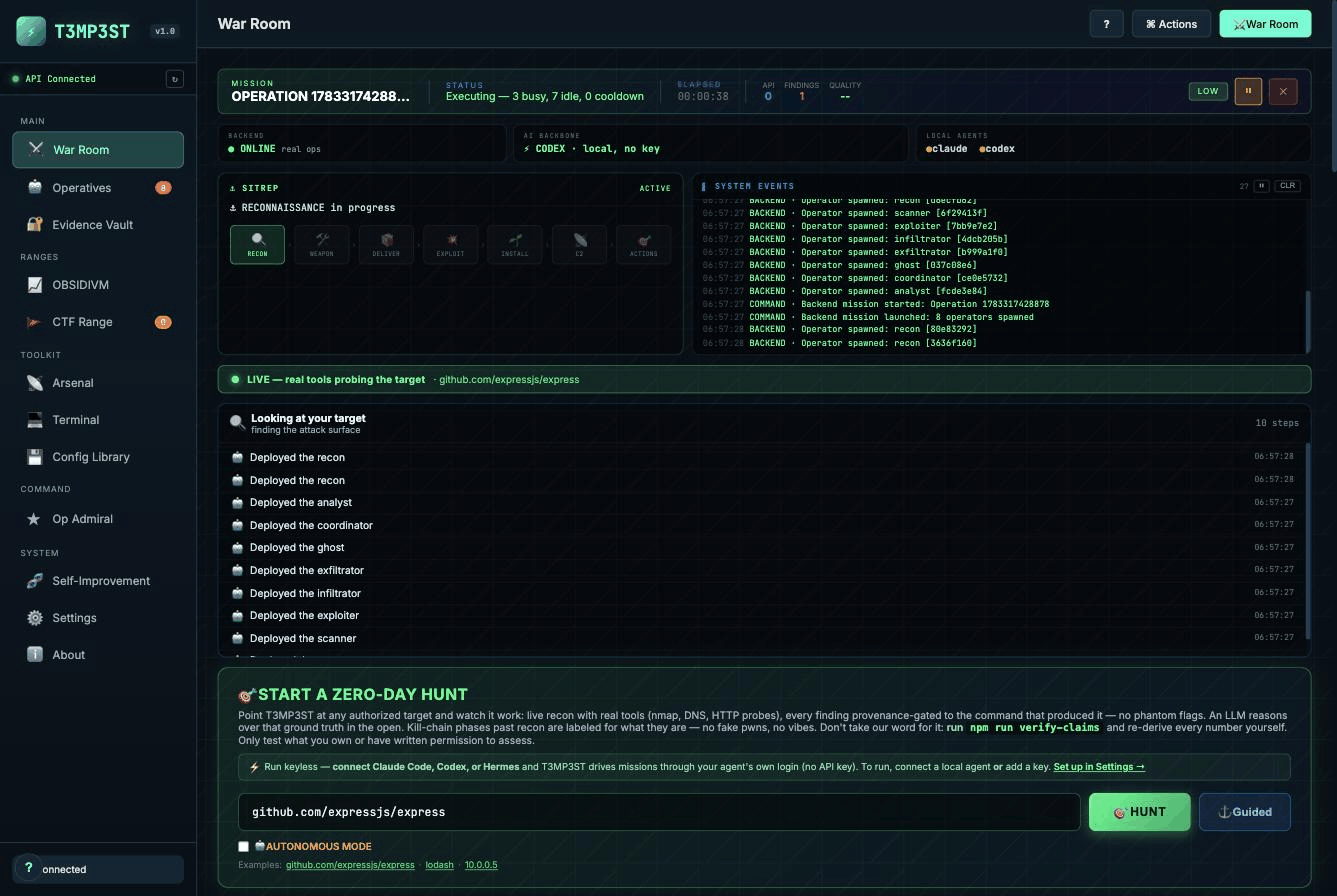
Task: Click the codex local agent
Action: 997,149
